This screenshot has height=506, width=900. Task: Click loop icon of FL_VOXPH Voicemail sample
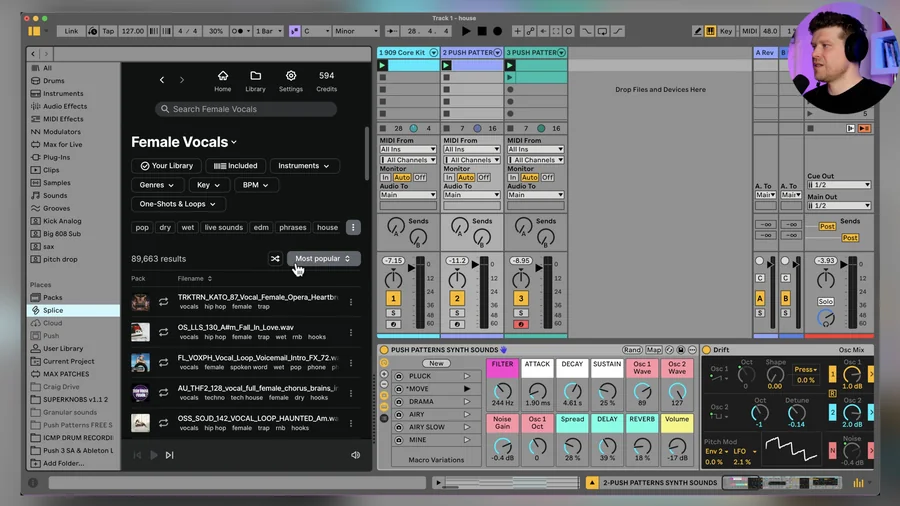(164, 363)
